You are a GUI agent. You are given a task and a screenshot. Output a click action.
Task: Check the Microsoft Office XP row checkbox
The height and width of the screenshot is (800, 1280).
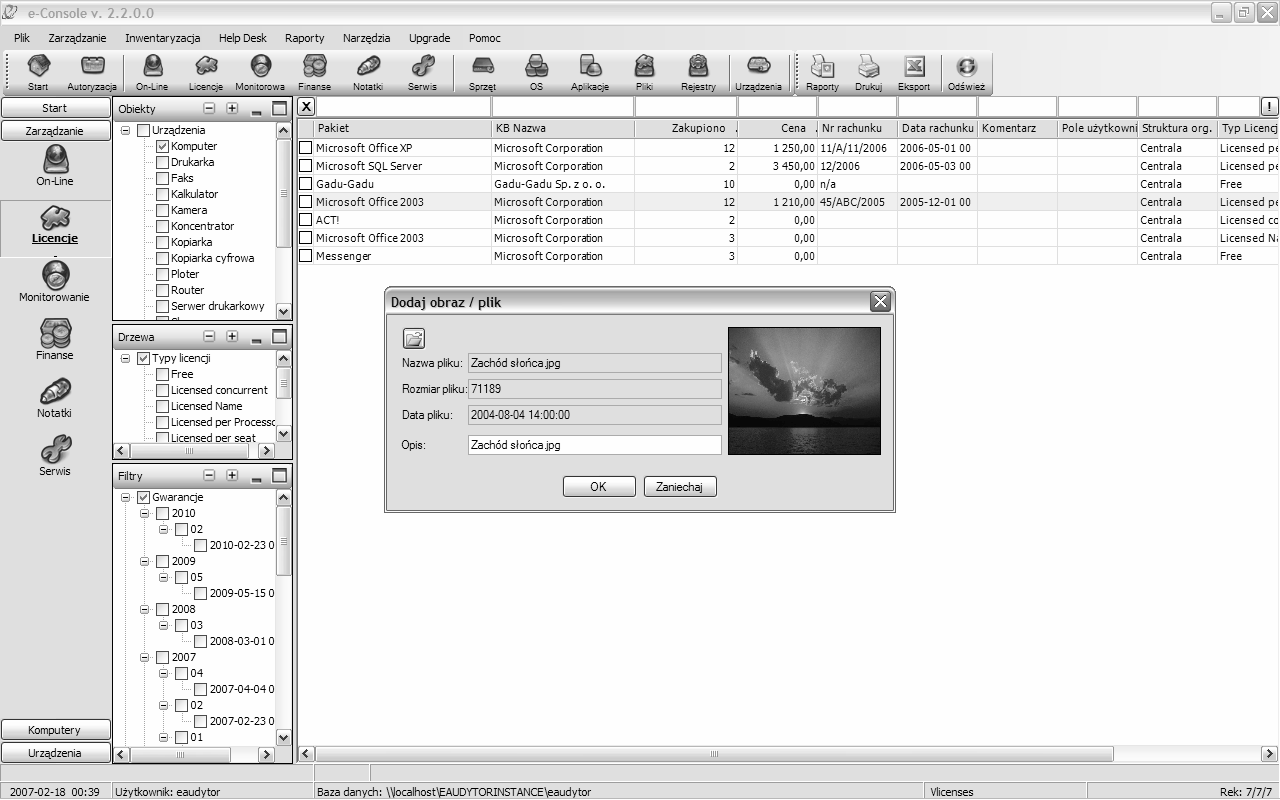click(306, 148)
